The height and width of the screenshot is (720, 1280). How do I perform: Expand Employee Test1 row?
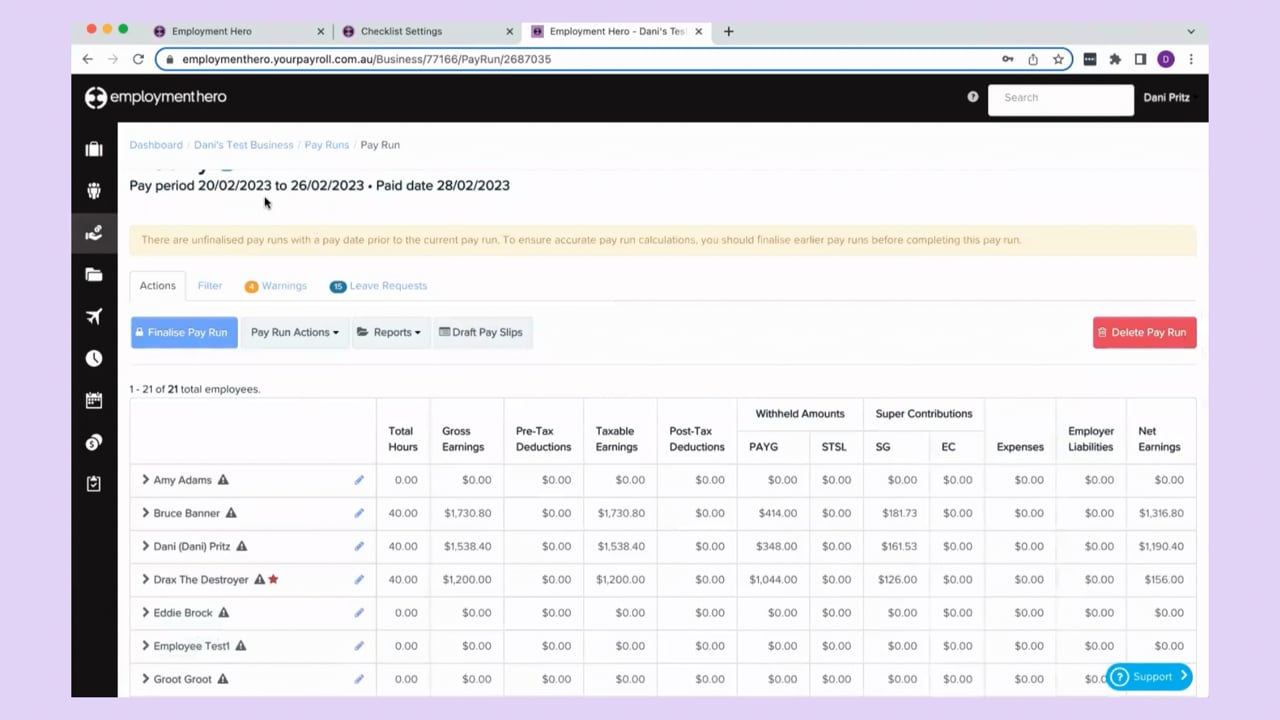click(145, 646)
